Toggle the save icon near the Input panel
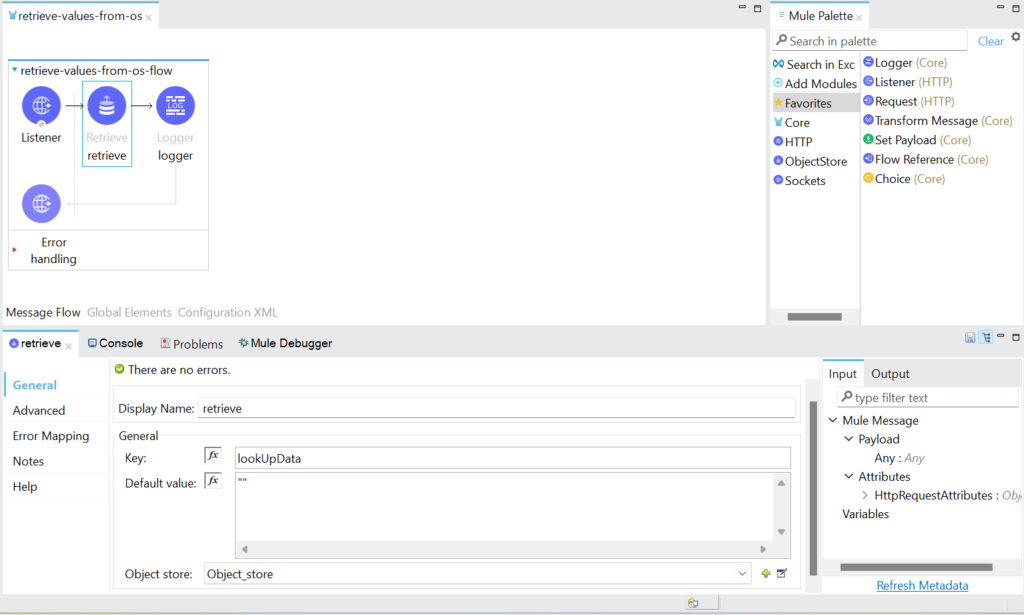 (969, 337)
